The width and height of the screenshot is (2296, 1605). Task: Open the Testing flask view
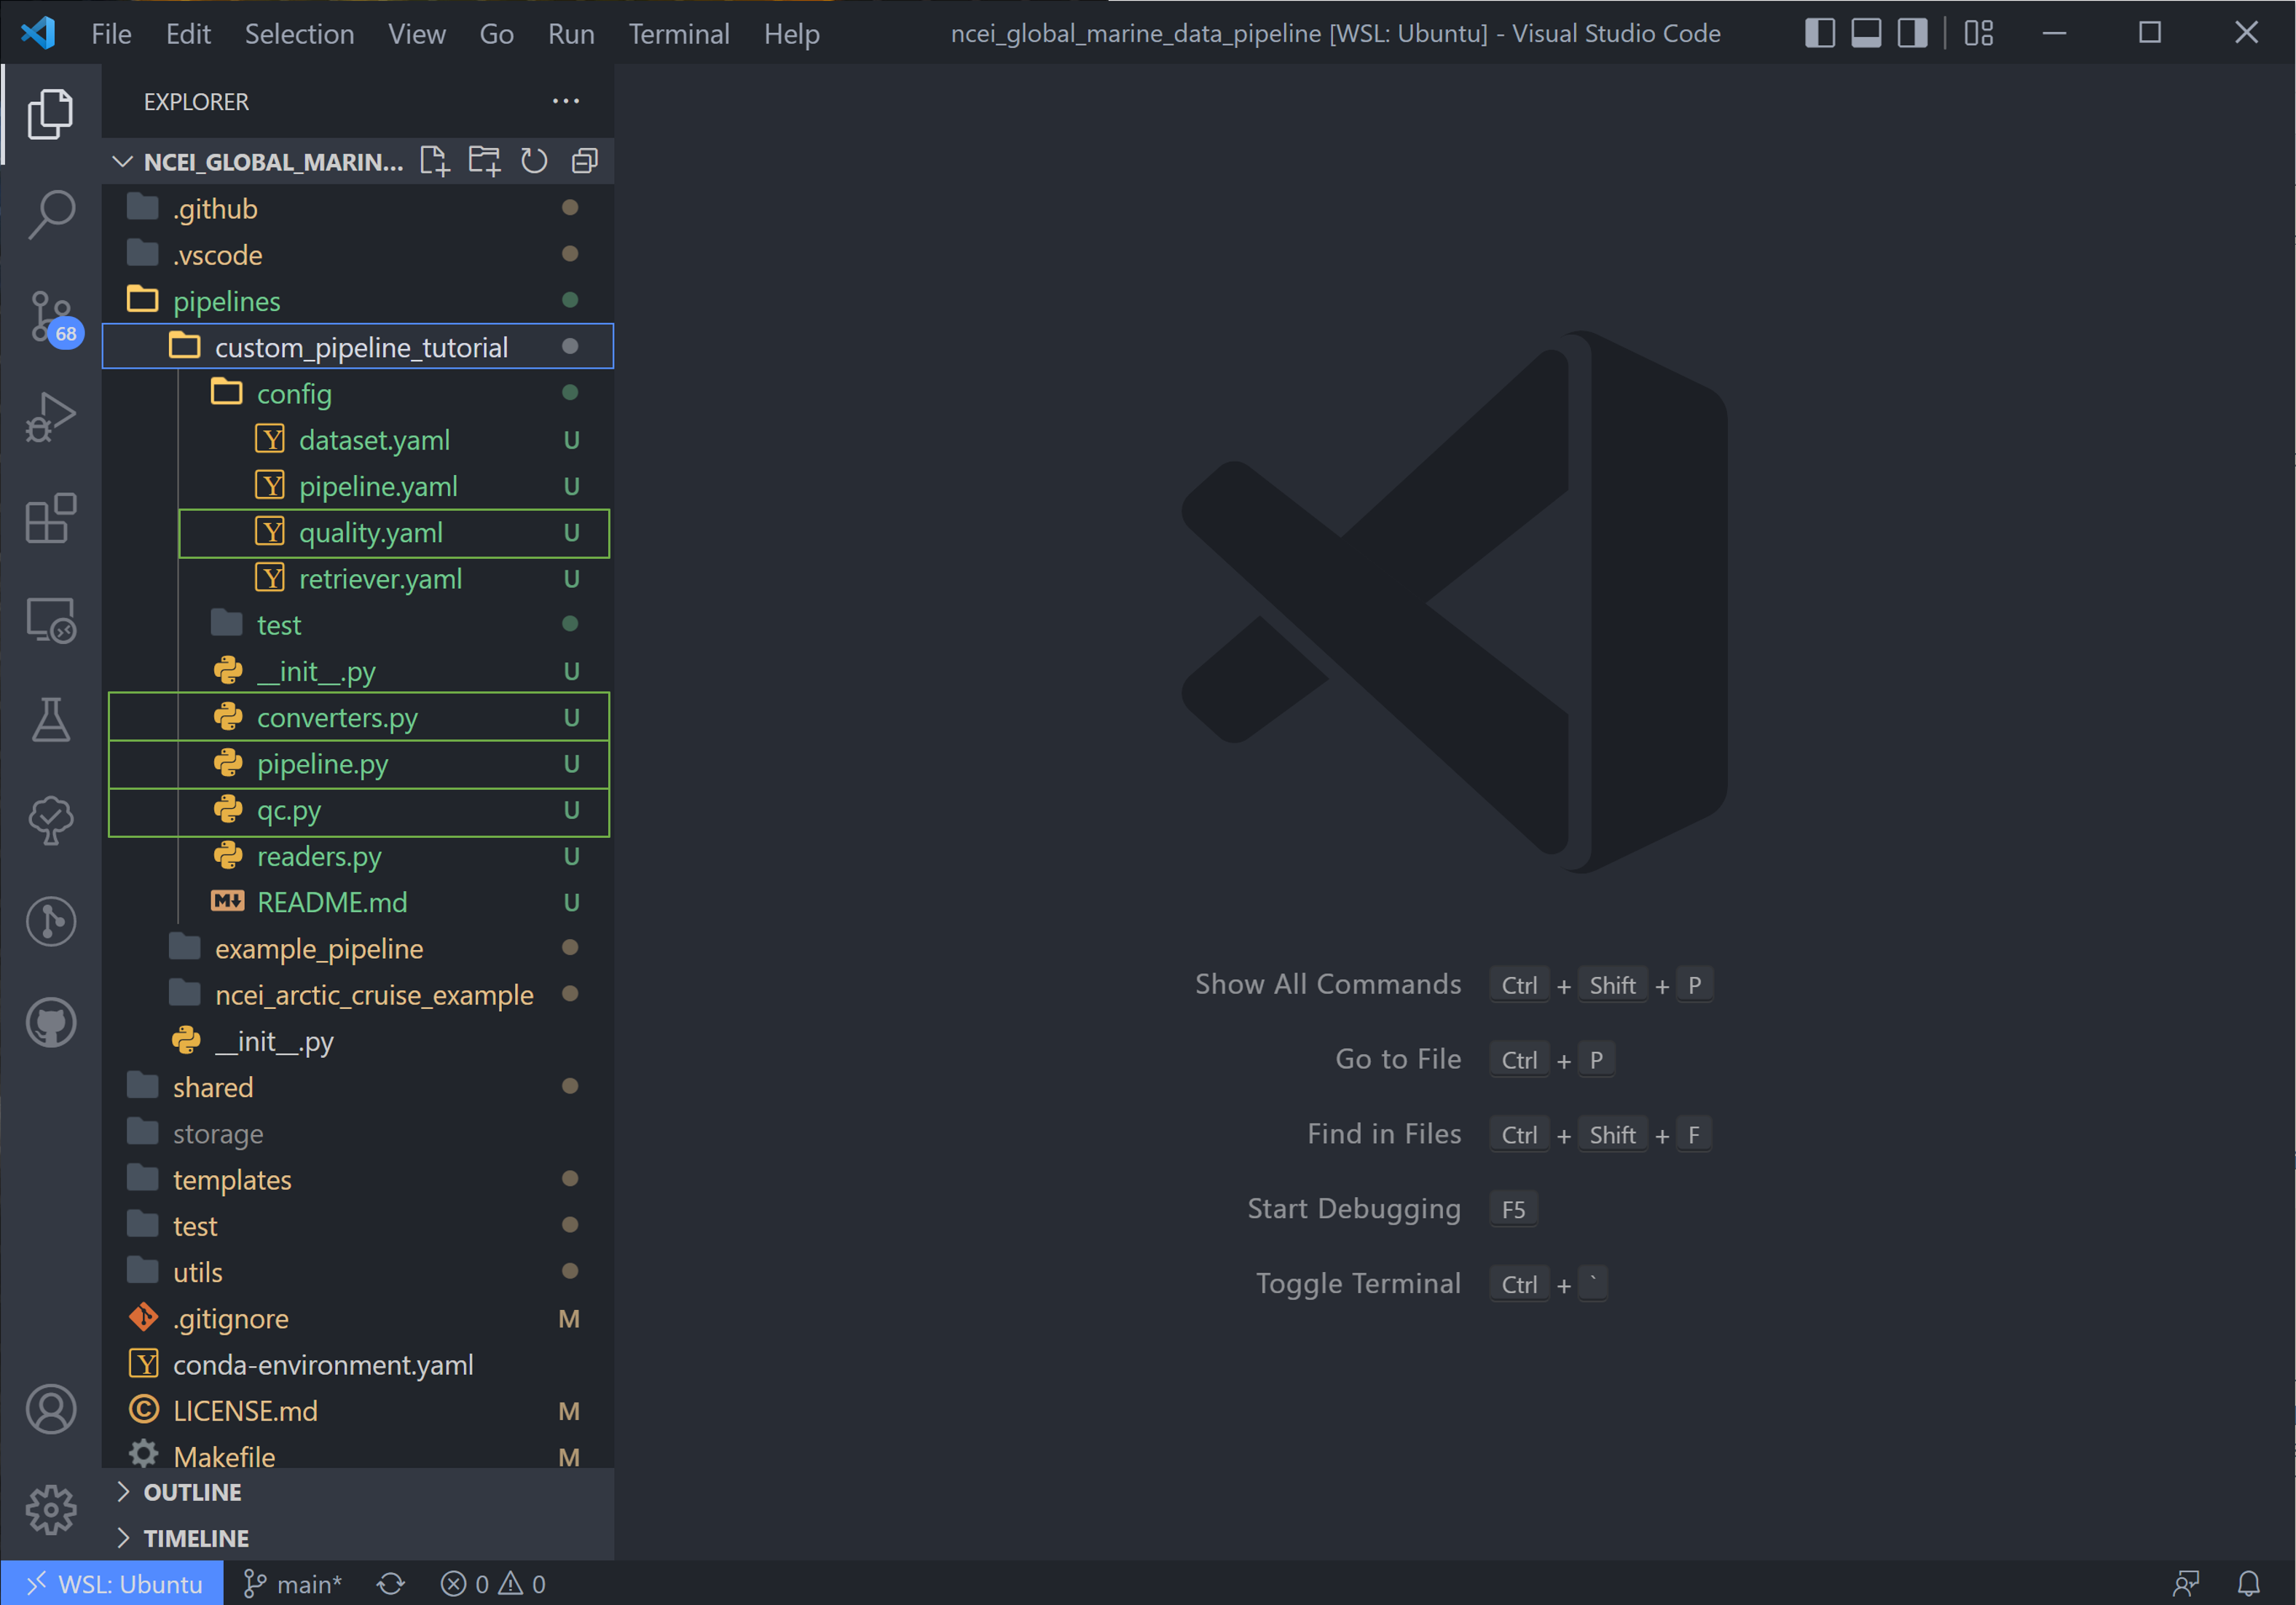(51, 720)
